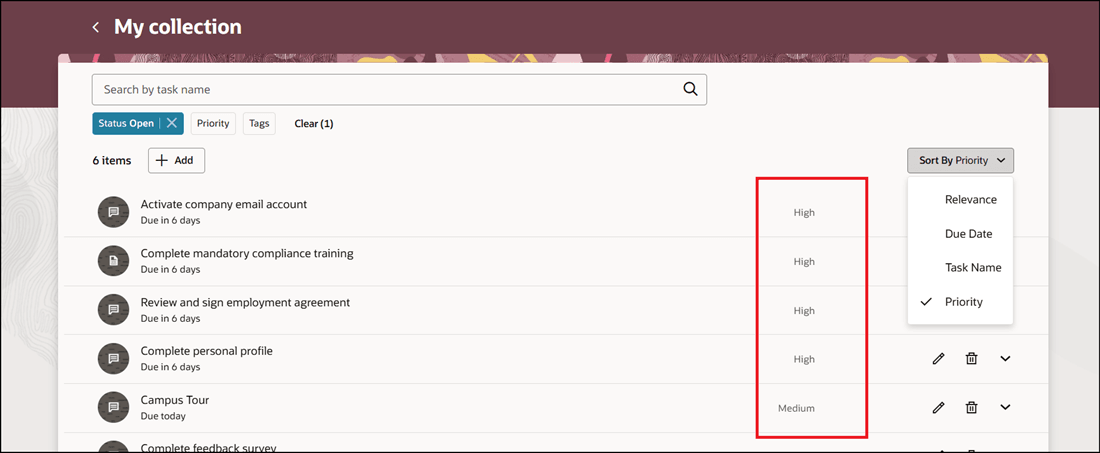Click the Add button

(x=176, y=161)
